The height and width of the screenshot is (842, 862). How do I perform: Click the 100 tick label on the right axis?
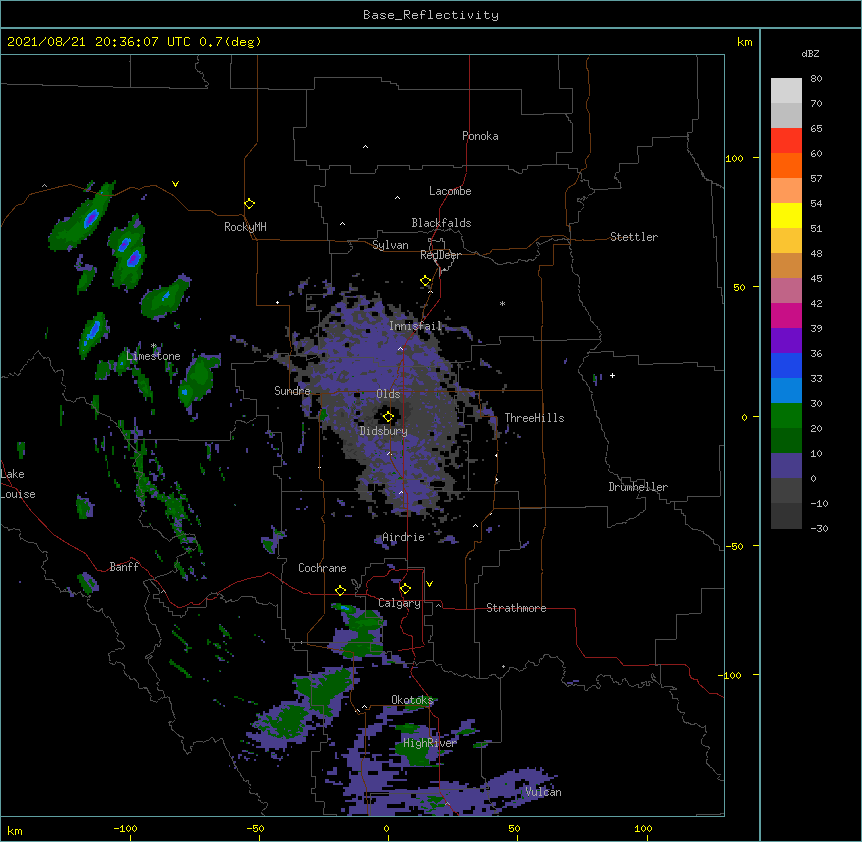734,158
